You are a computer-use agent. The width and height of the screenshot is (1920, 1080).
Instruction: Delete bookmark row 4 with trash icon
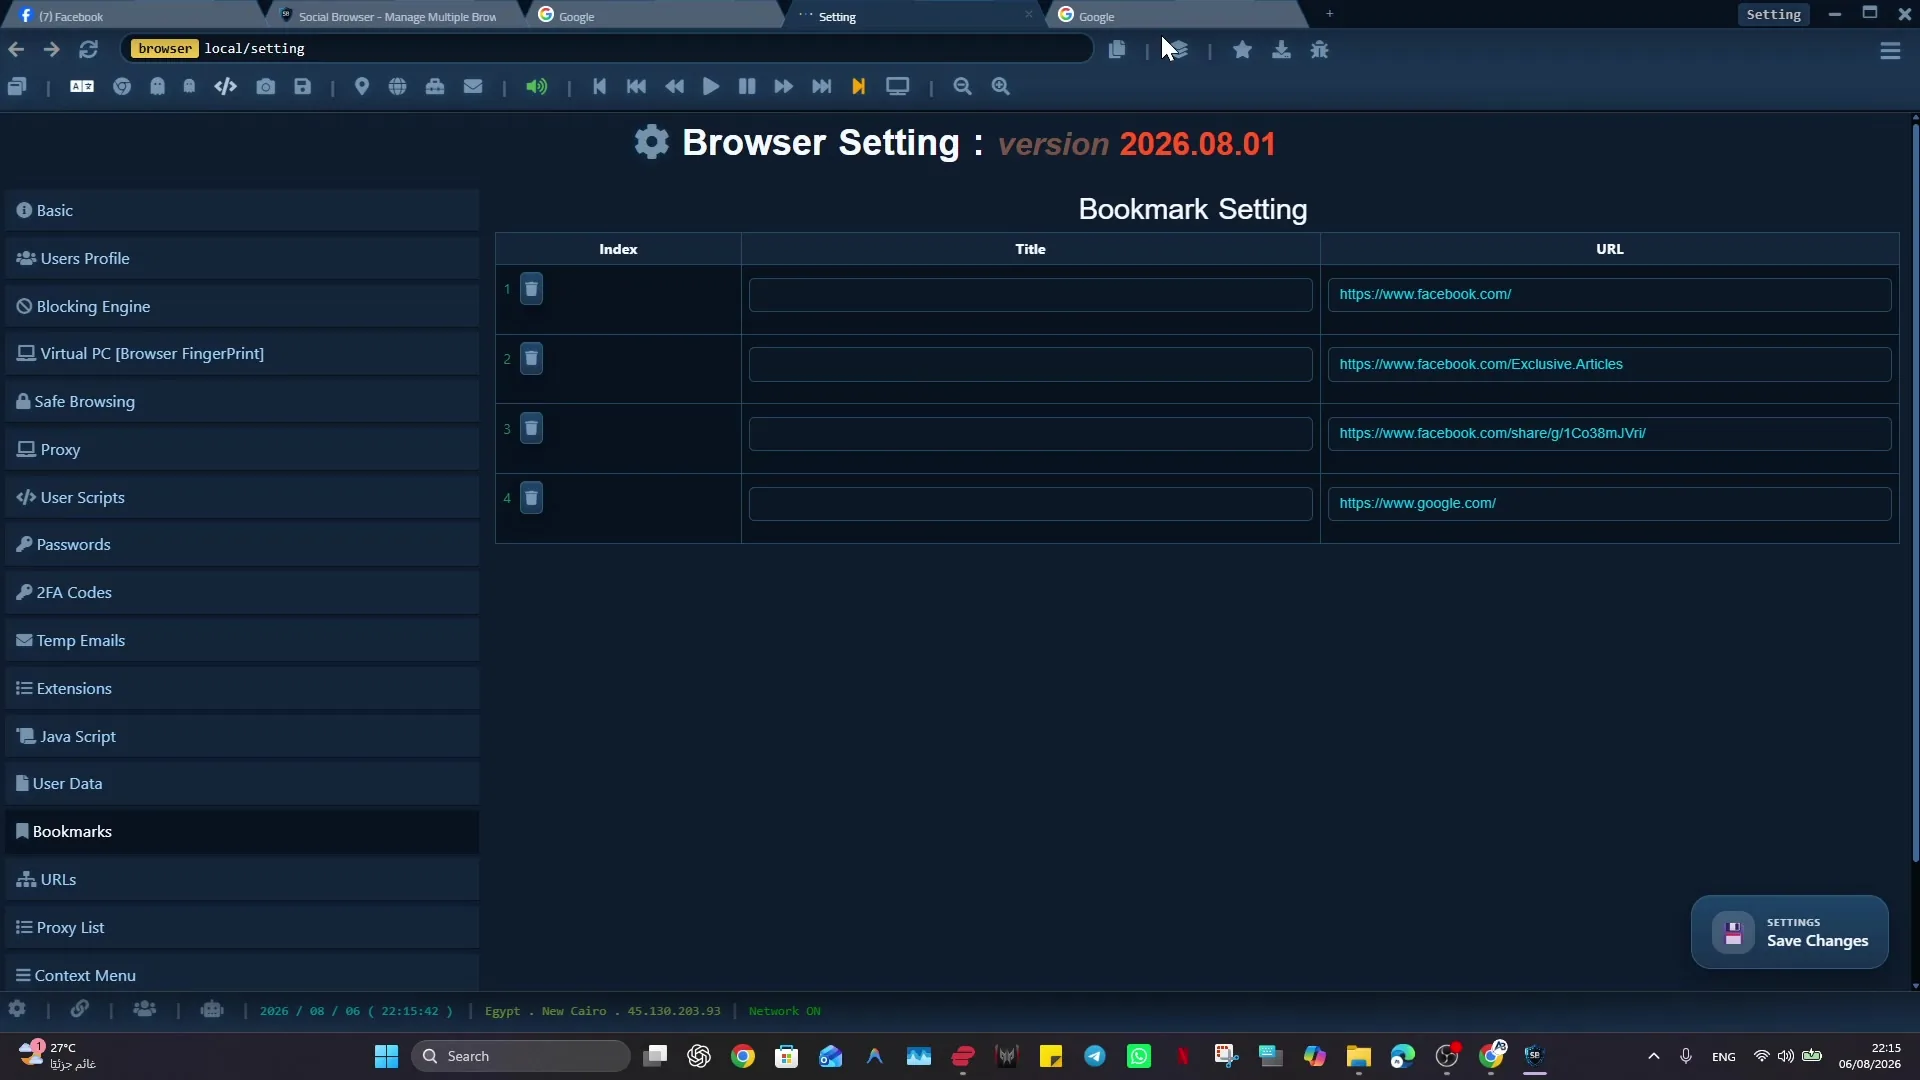(x=532, y=498)
